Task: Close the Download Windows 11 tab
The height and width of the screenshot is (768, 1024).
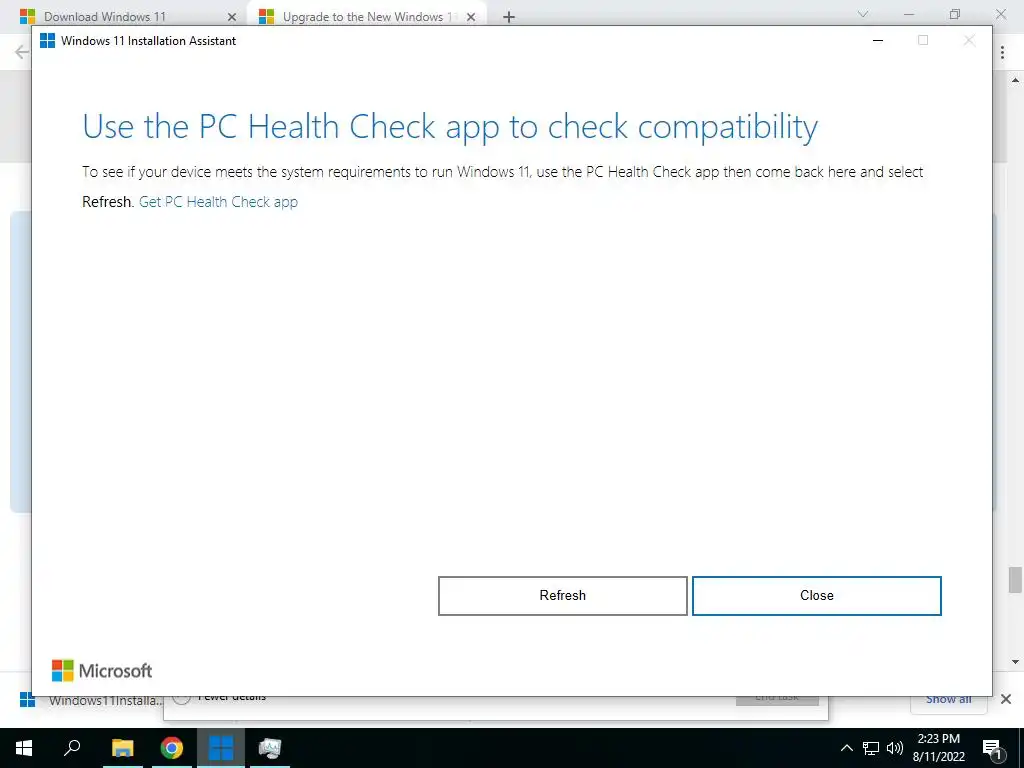Action: (x=232, y=17)
